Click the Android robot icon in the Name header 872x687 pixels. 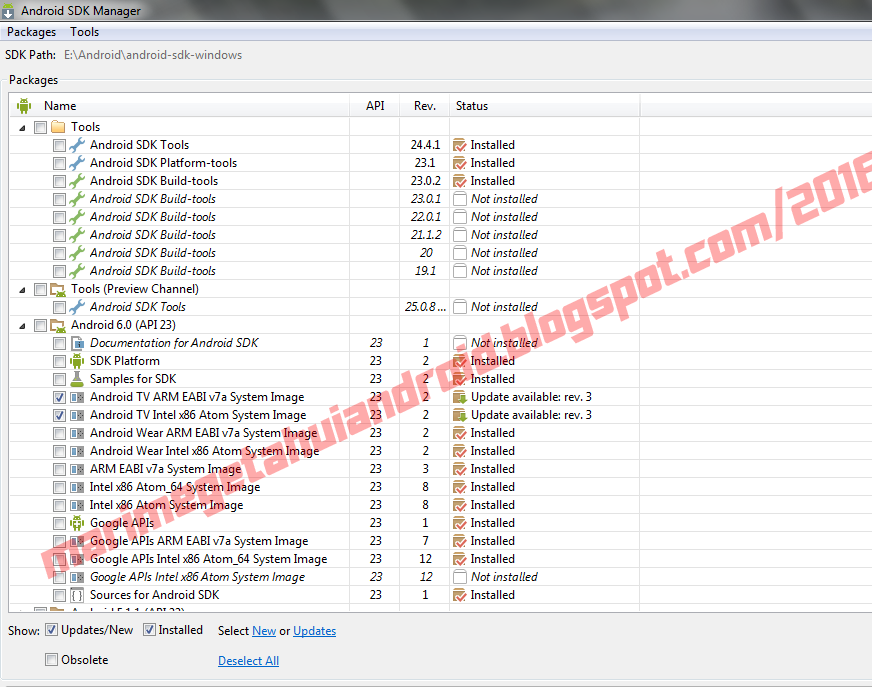pyautogui.click(x=24, y=106)
